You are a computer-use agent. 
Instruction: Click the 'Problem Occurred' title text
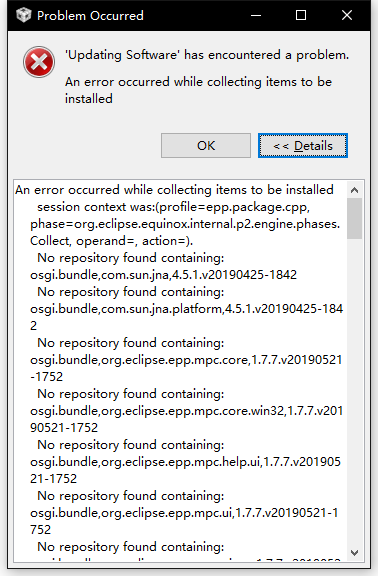tap(90, 16)
